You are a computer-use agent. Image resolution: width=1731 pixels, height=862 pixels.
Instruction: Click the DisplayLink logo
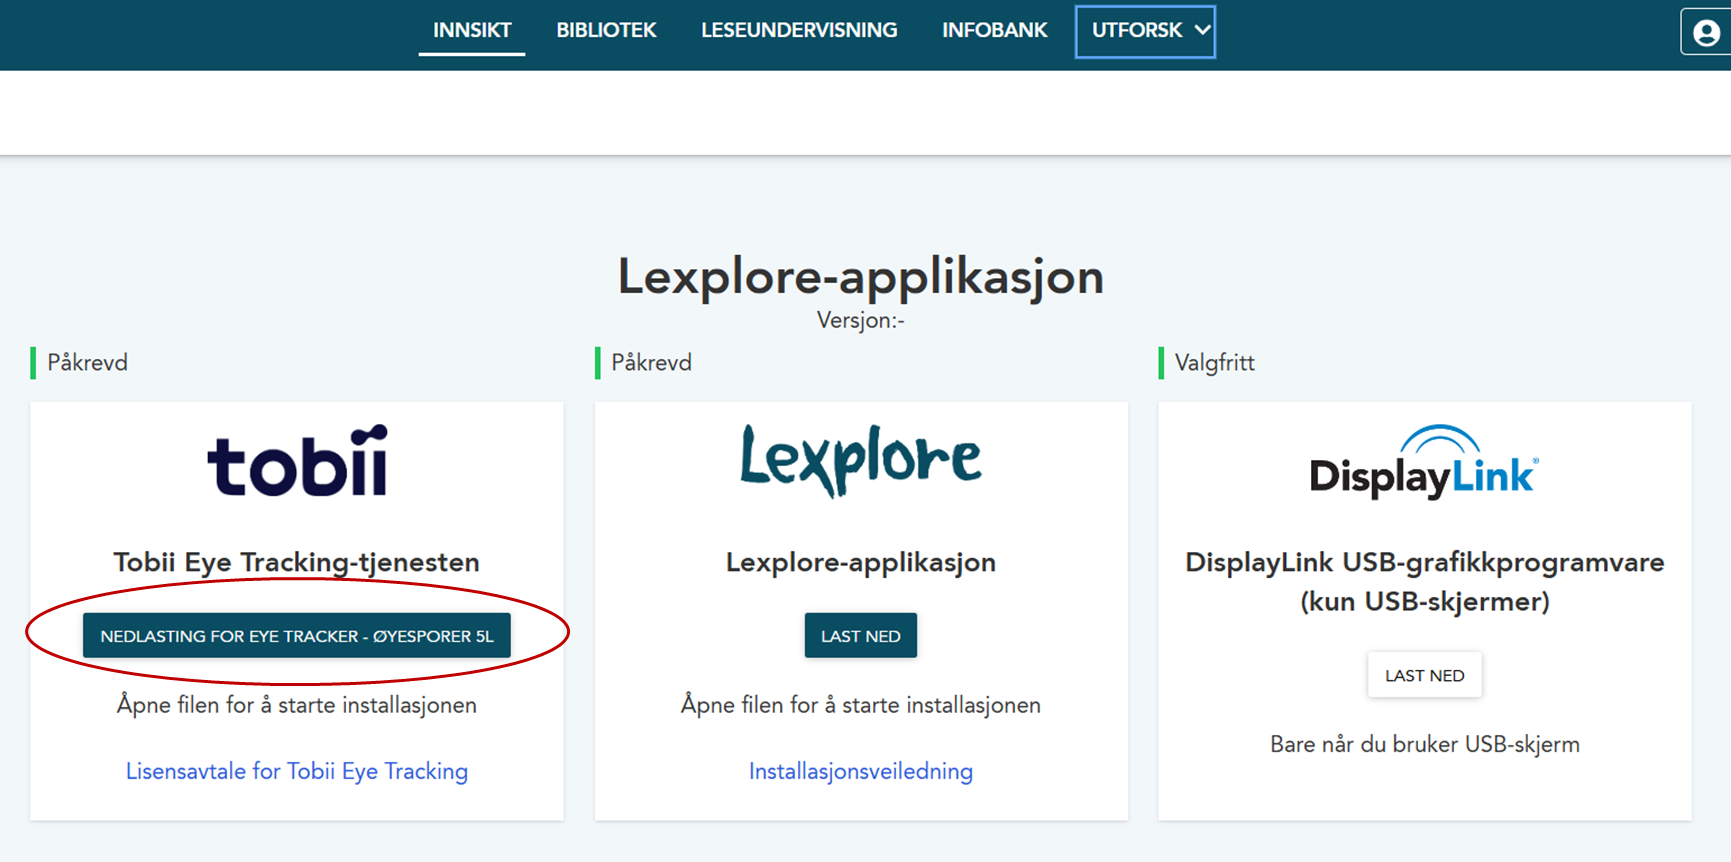(1424, 462)
